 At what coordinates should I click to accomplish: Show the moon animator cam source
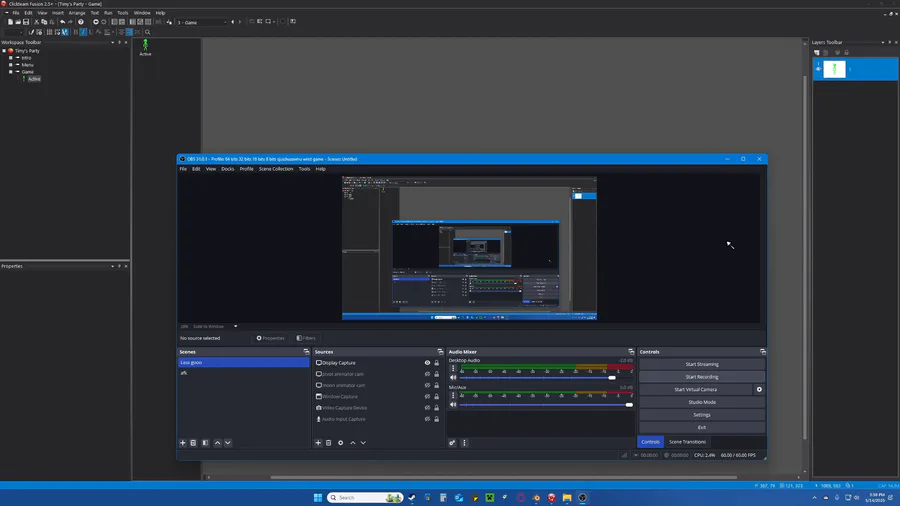[x=427, y=386]
